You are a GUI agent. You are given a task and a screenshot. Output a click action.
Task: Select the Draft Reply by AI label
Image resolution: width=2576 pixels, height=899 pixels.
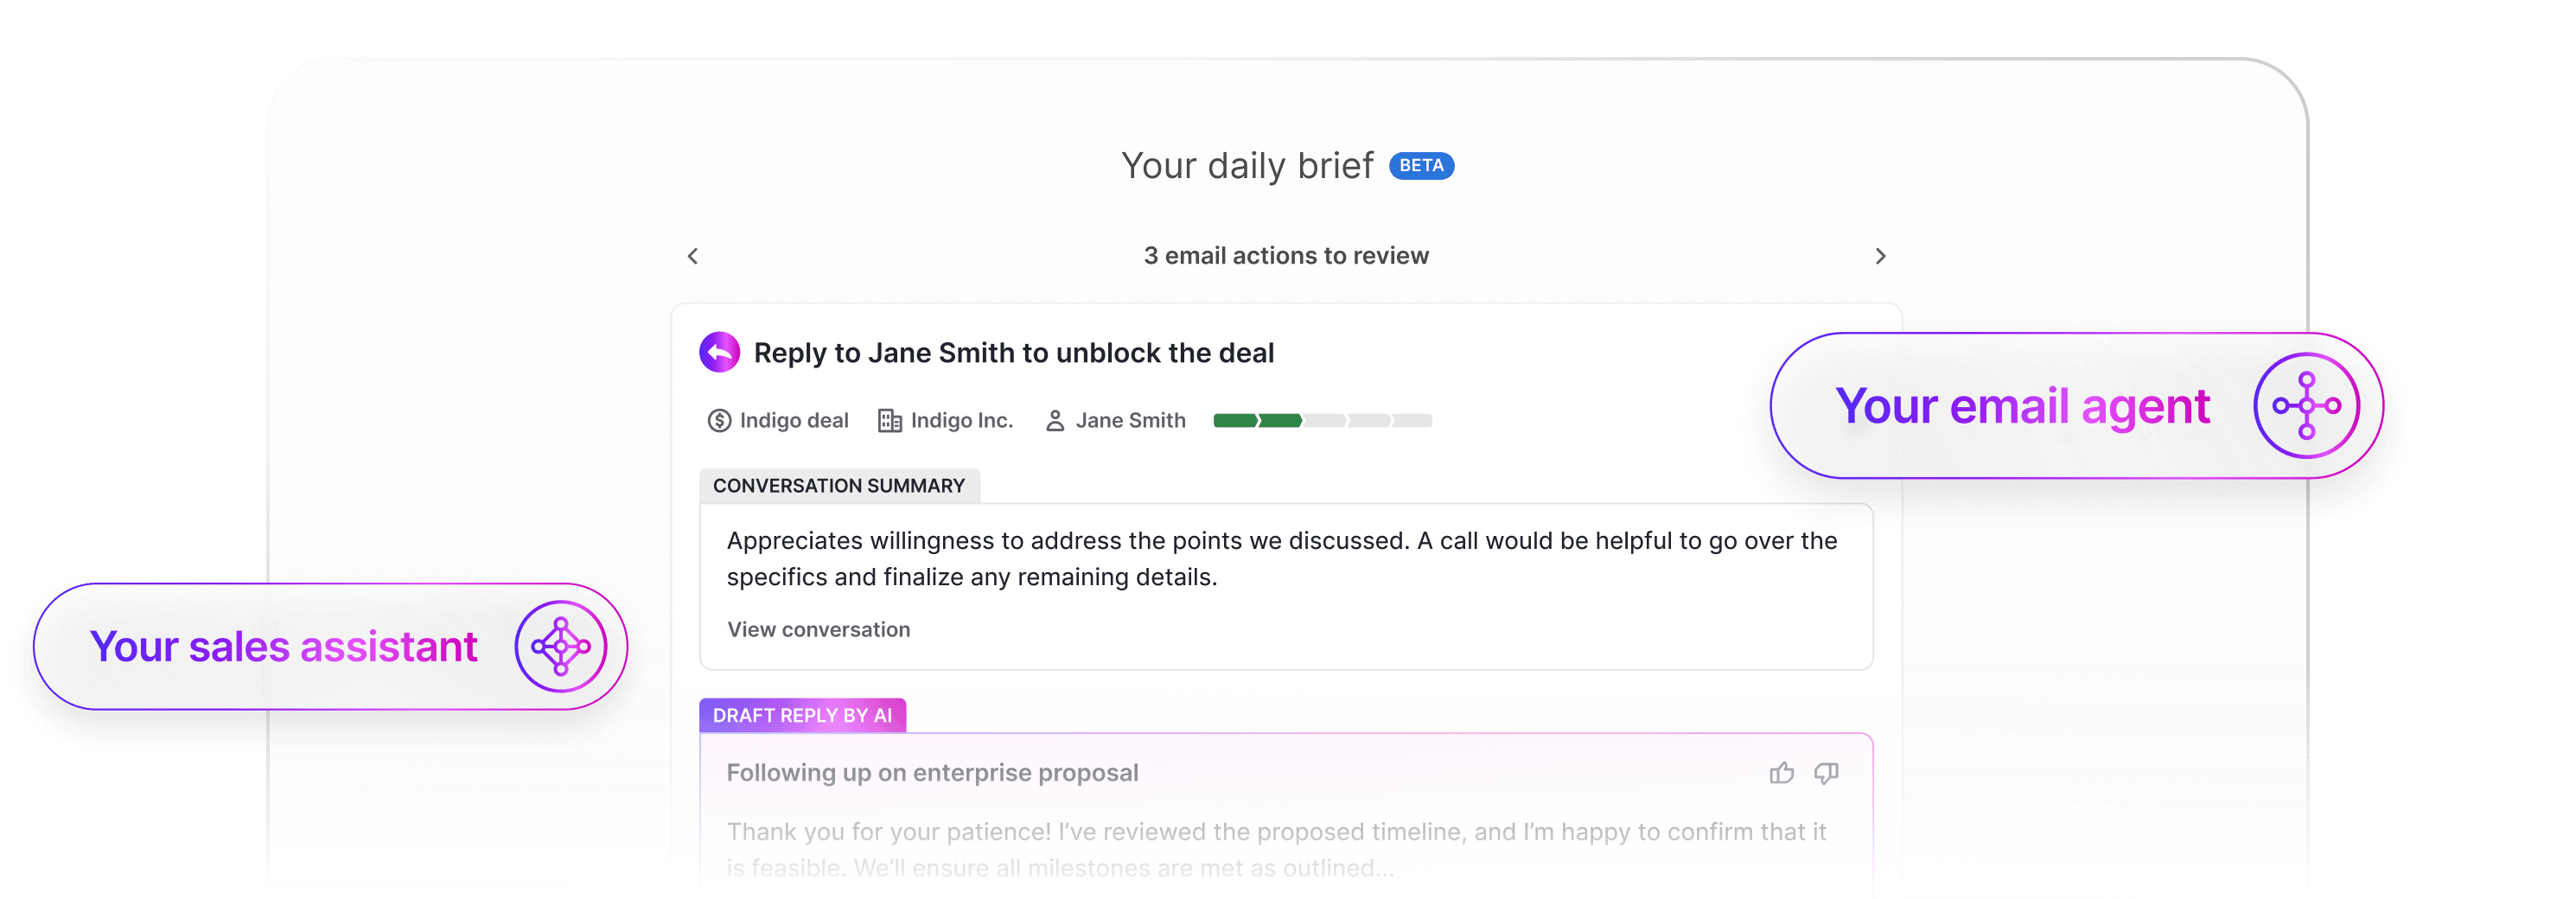802,715
